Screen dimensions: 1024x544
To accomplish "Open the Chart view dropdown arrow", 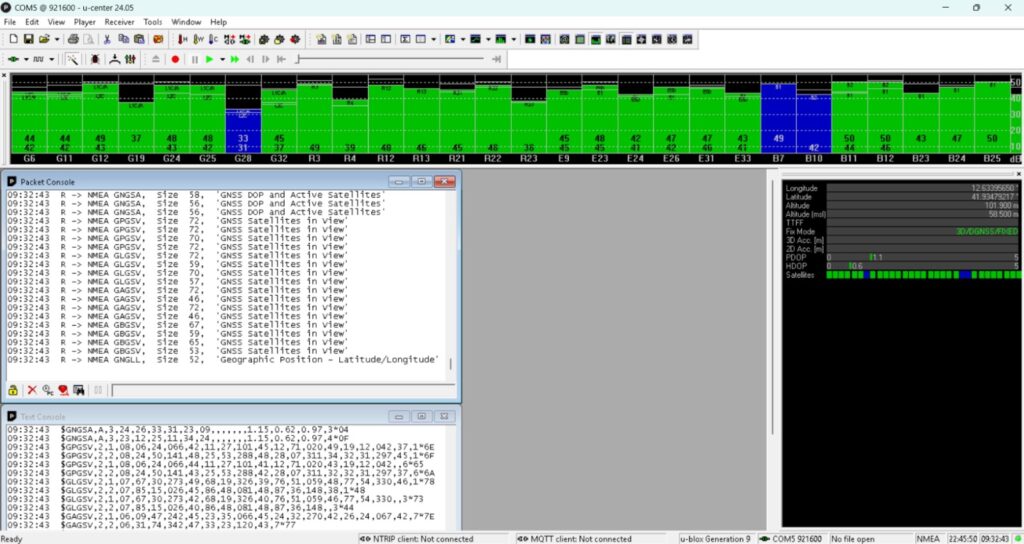I will point(488,39).
